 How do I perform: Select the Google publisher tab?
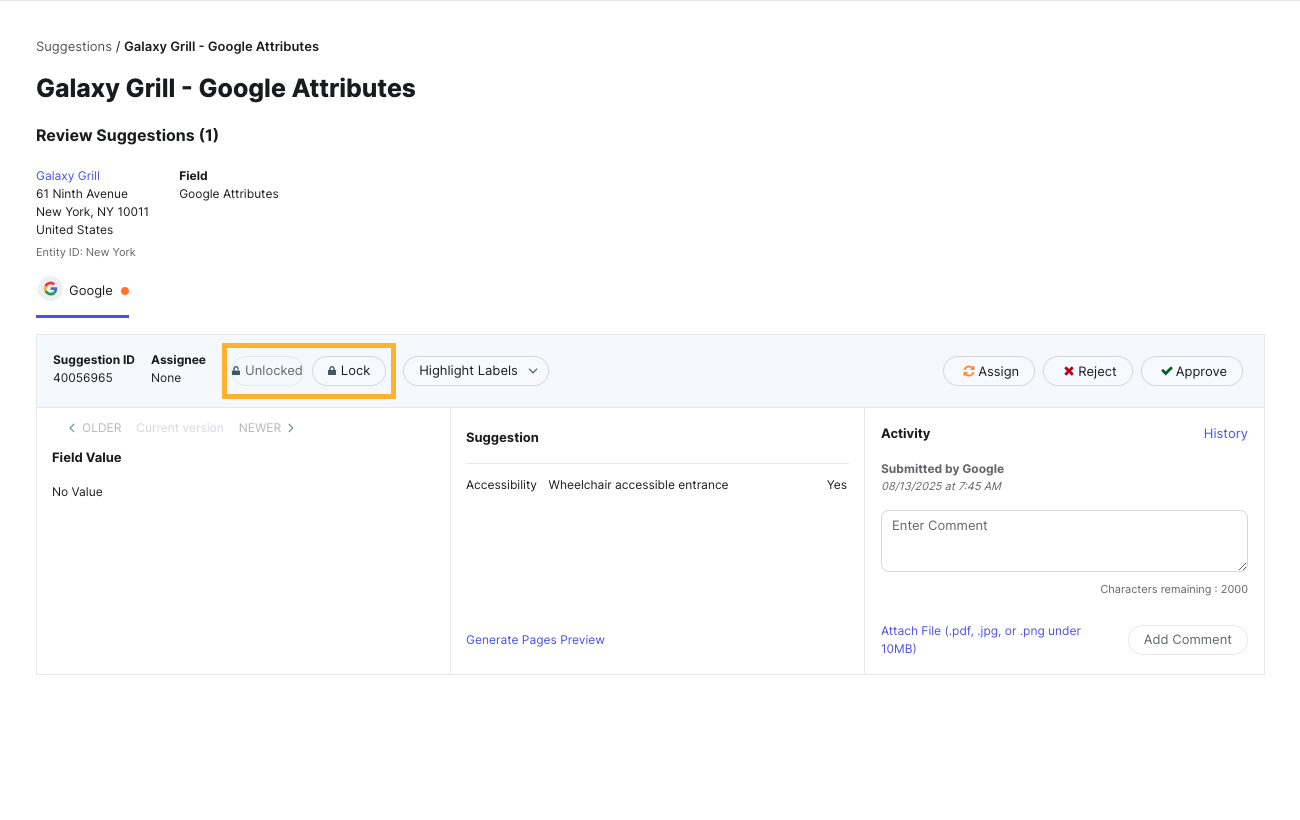[83, 291]
